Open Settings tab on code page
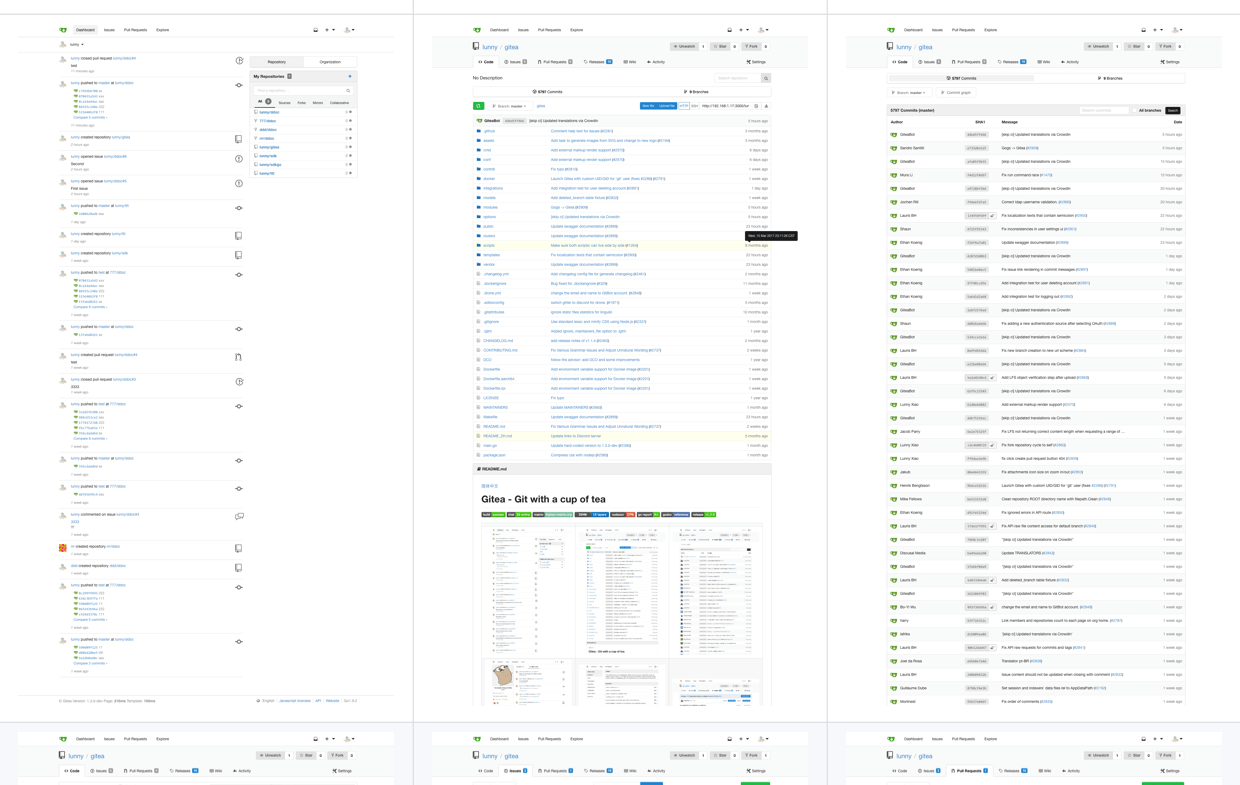Viewport: 1240px width, 785px height. click(755, 62)
